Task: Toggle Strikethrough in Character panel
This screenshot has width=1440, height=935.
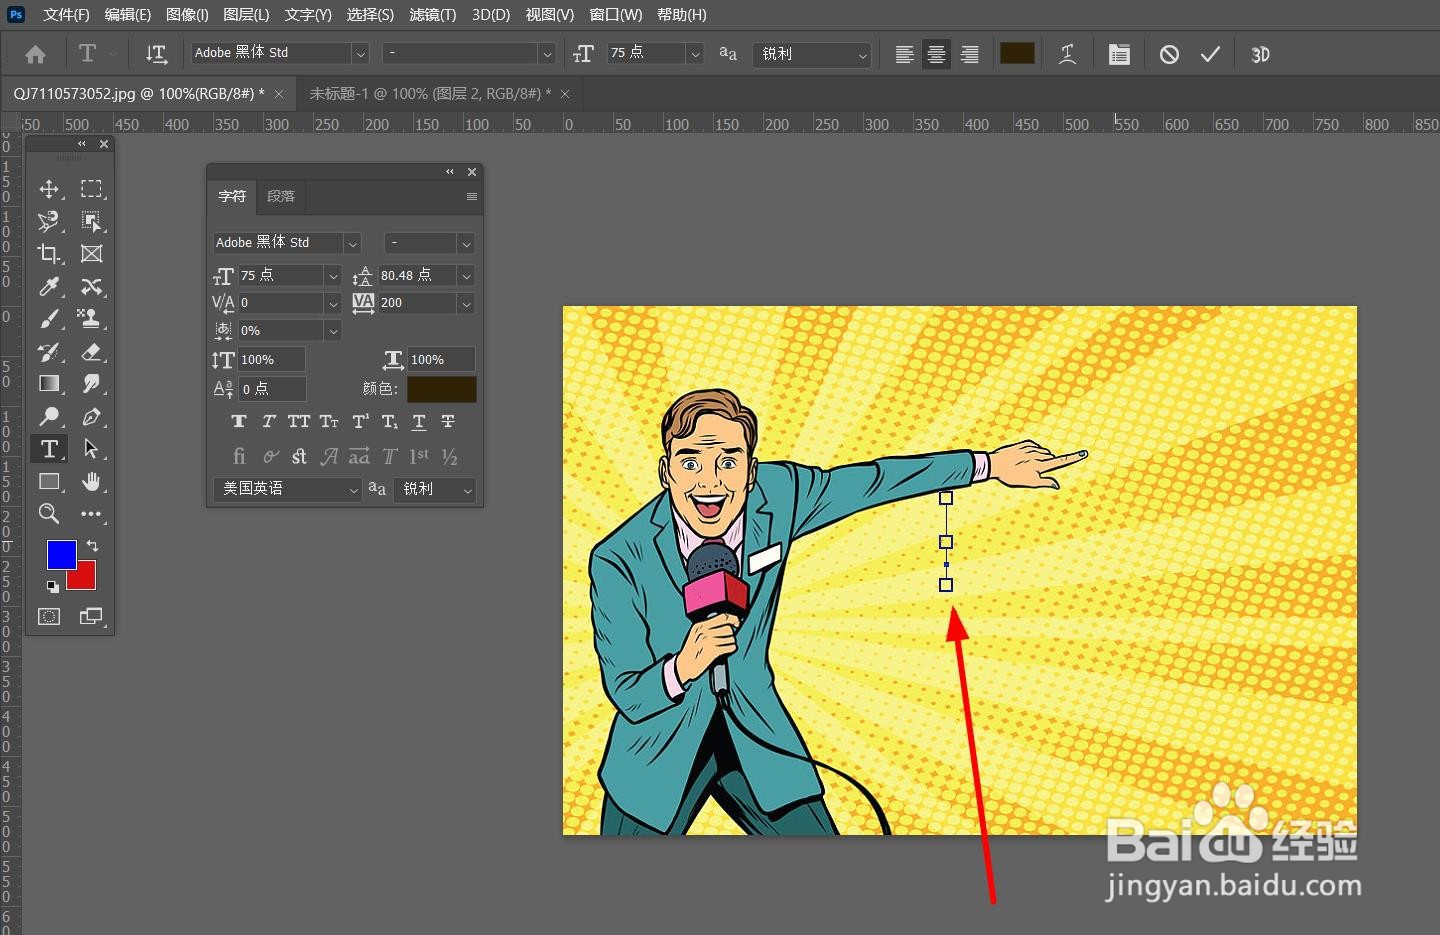Action: coord(448,422)
